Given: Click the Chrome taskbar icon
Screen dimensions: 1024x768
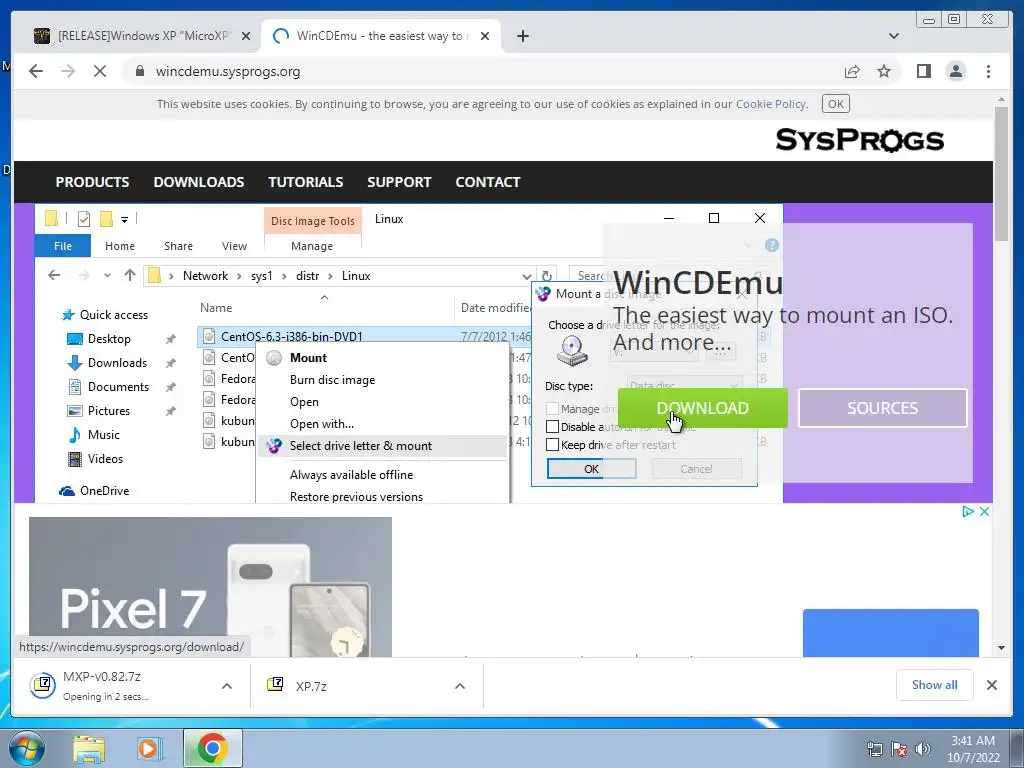Looking at the screenshot, I should point(212,748).
